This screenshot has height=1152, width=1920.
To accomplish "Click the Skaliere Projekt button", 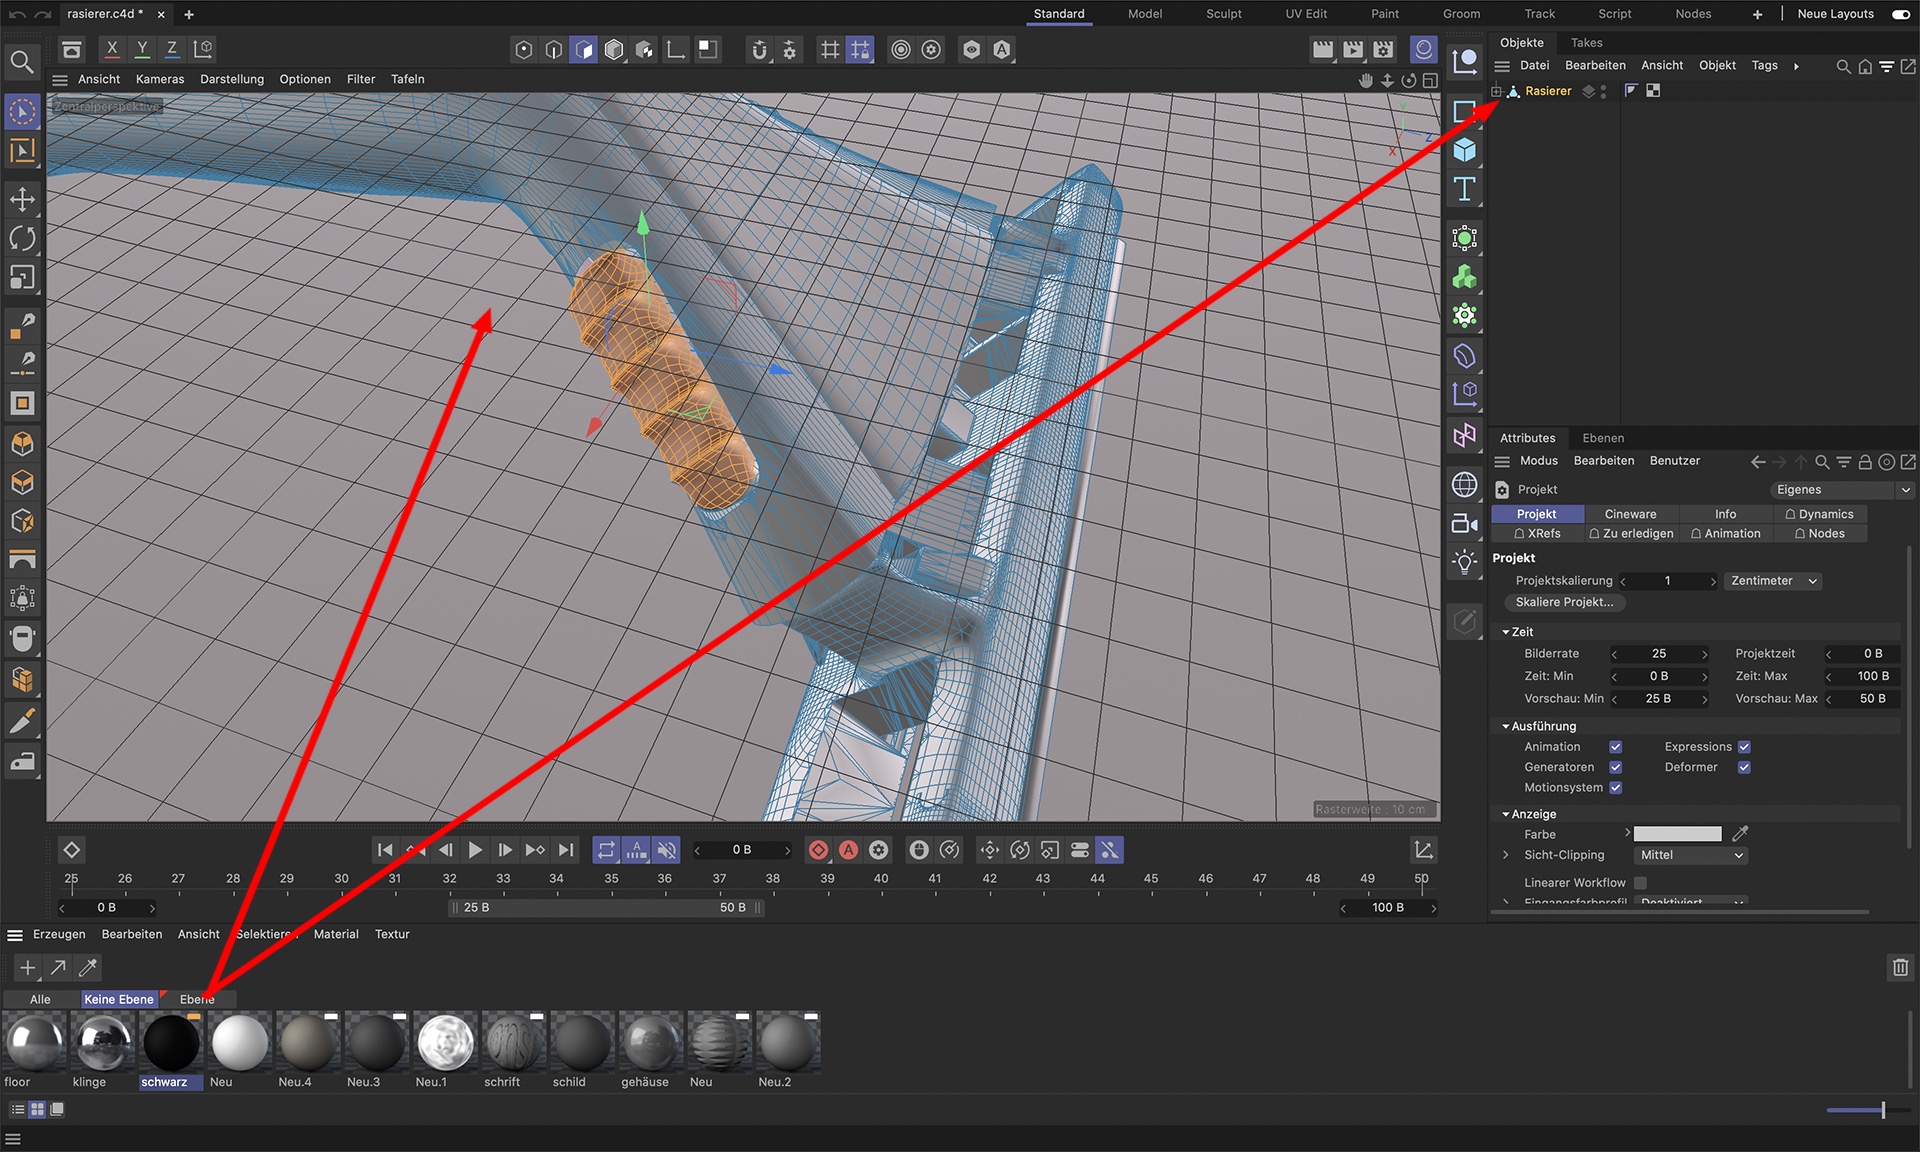I will pos(1564,602).
